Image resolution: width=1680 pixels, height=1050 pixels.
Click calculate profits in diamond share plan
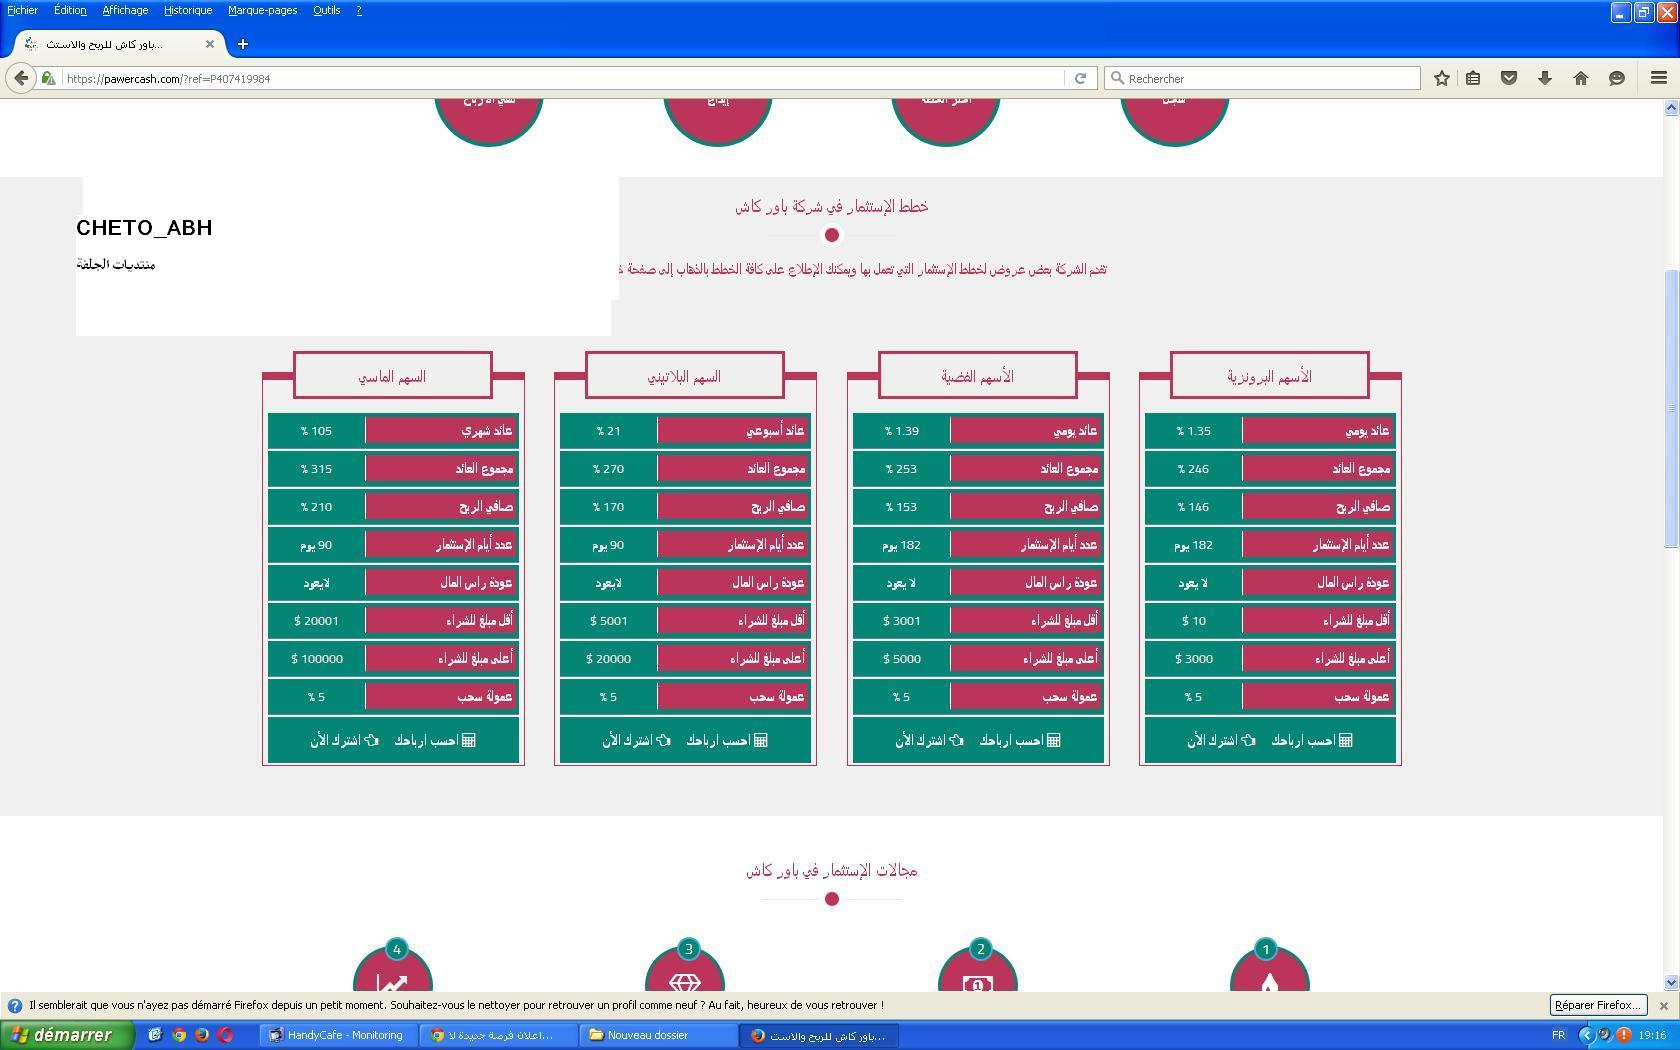coord(435,740)
